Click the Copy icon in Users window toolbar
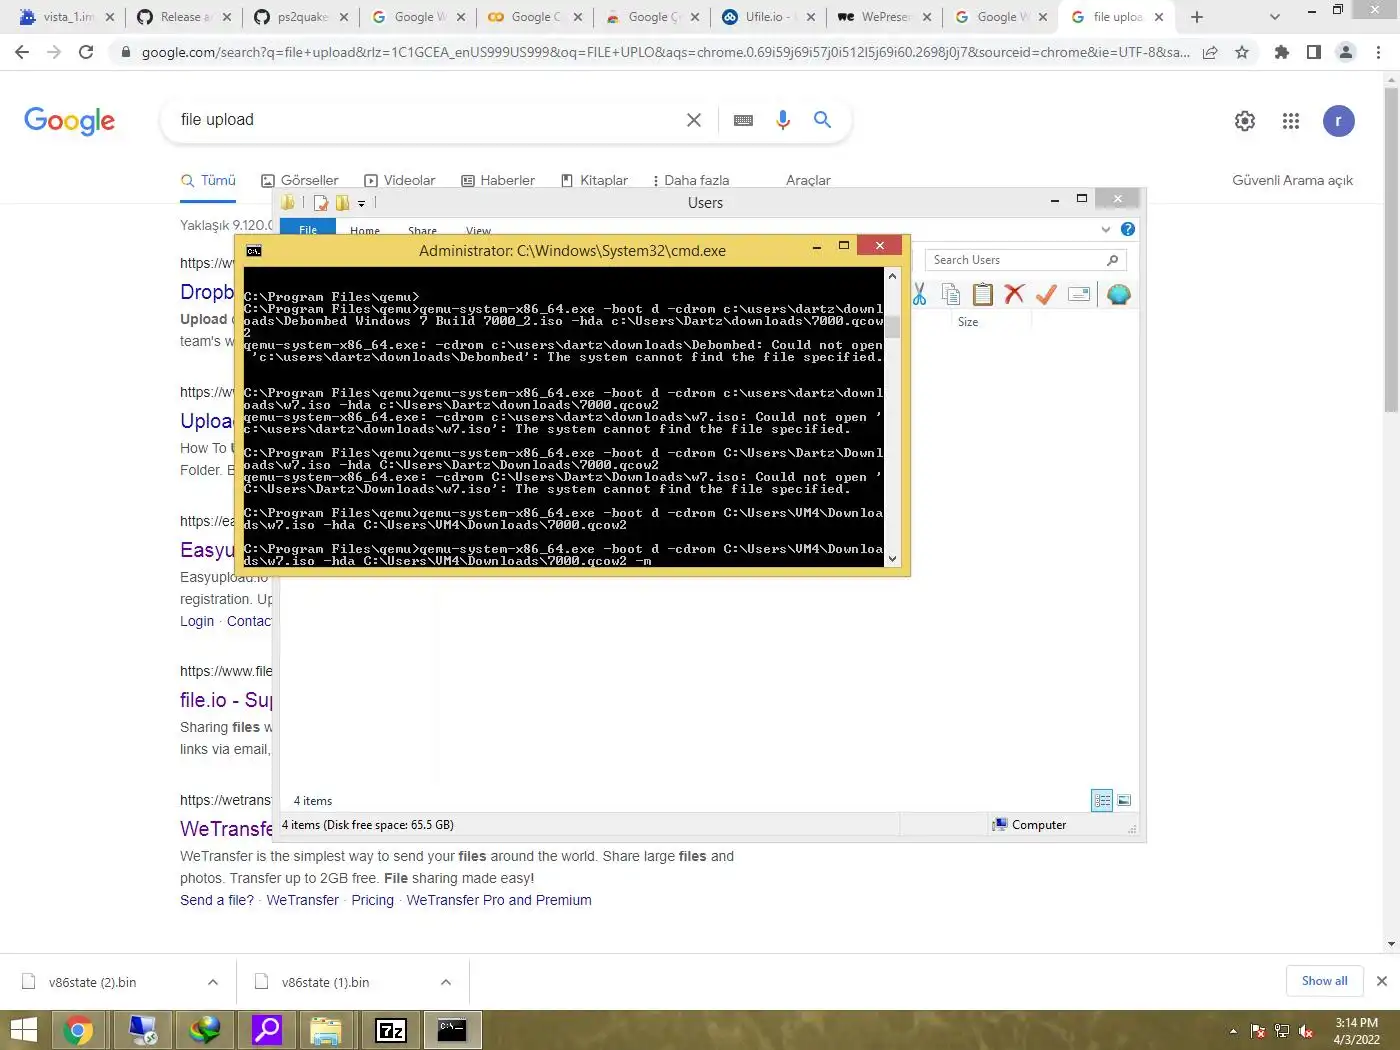Screen dimensions: 1400x1050 (951, 294)
